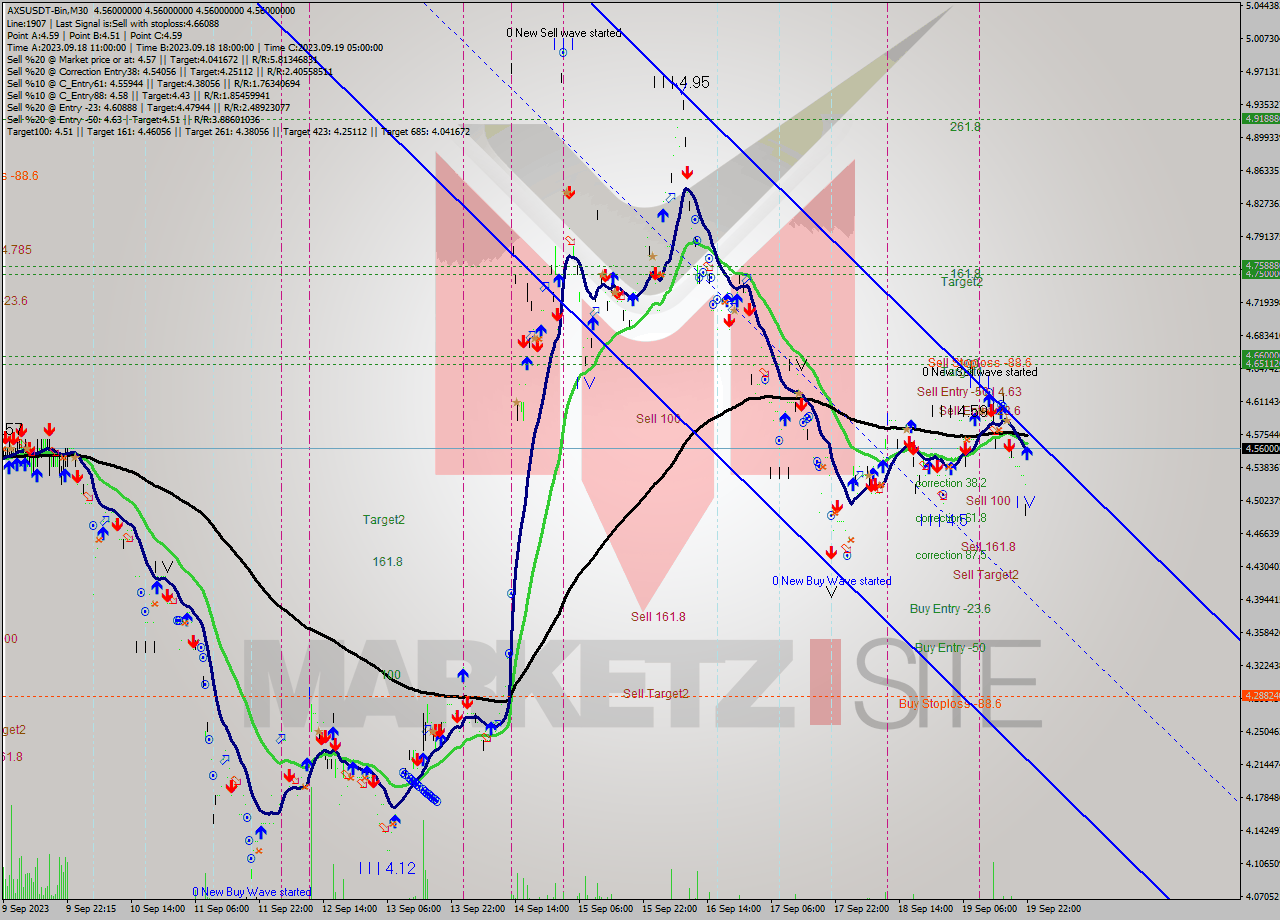This screenshot has height=920, width=1280.
Task: Click the 'Sell %20 @ Entry -50: 4.63' line
Action: (133, 119)
